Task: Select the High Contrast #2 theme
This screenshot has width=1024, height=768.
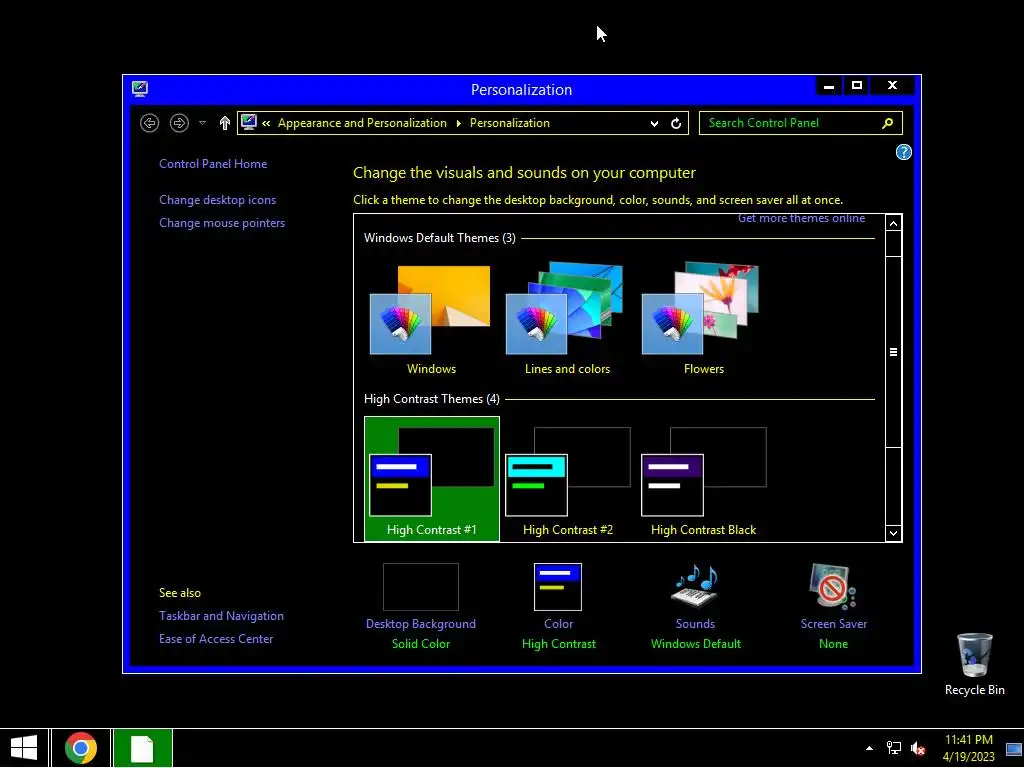Action: (568, 479)
